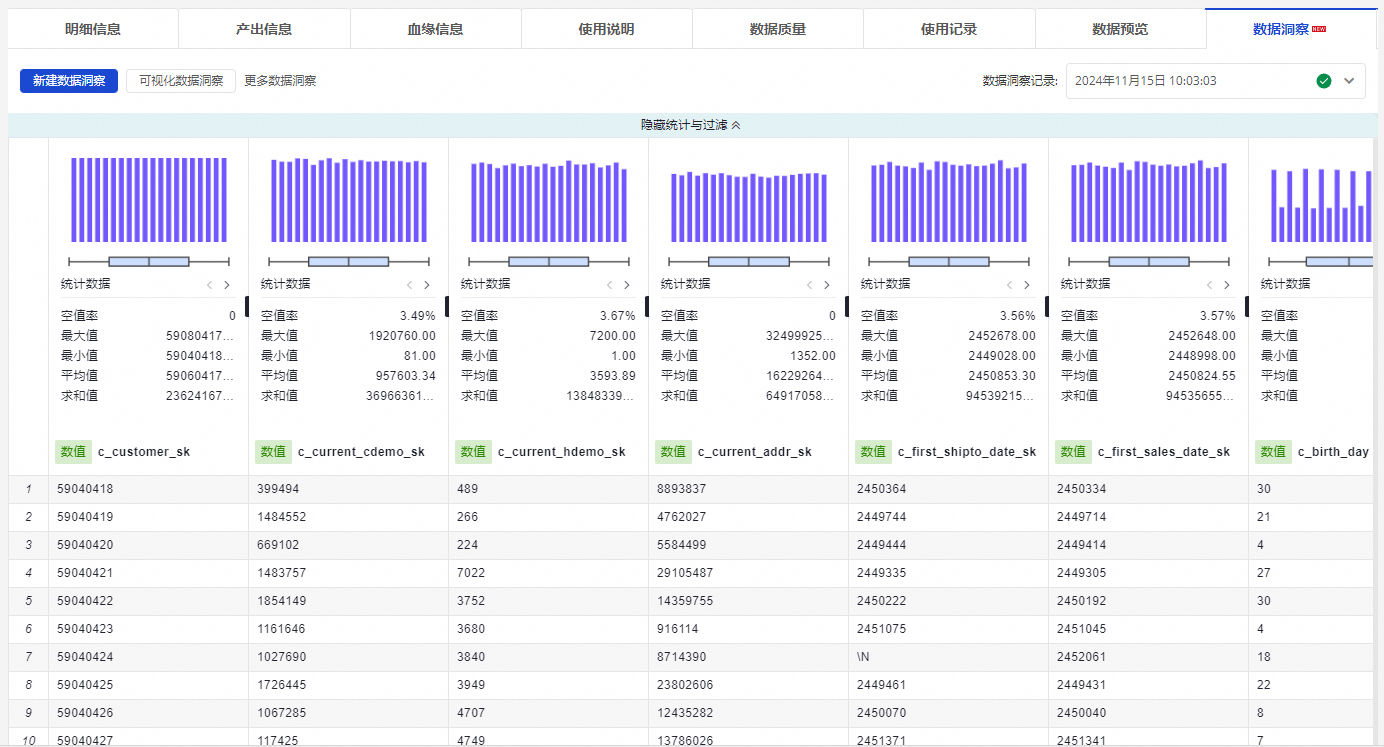Screen dimensions: 1384x747
Task: Open the 数据洞察记录 date dropdown
Action: [1215, 81]
